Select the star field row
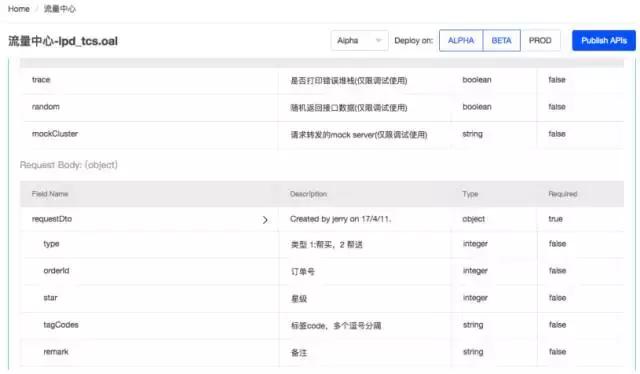This screenshot has width=640, height=374. (x=322, y=298)
